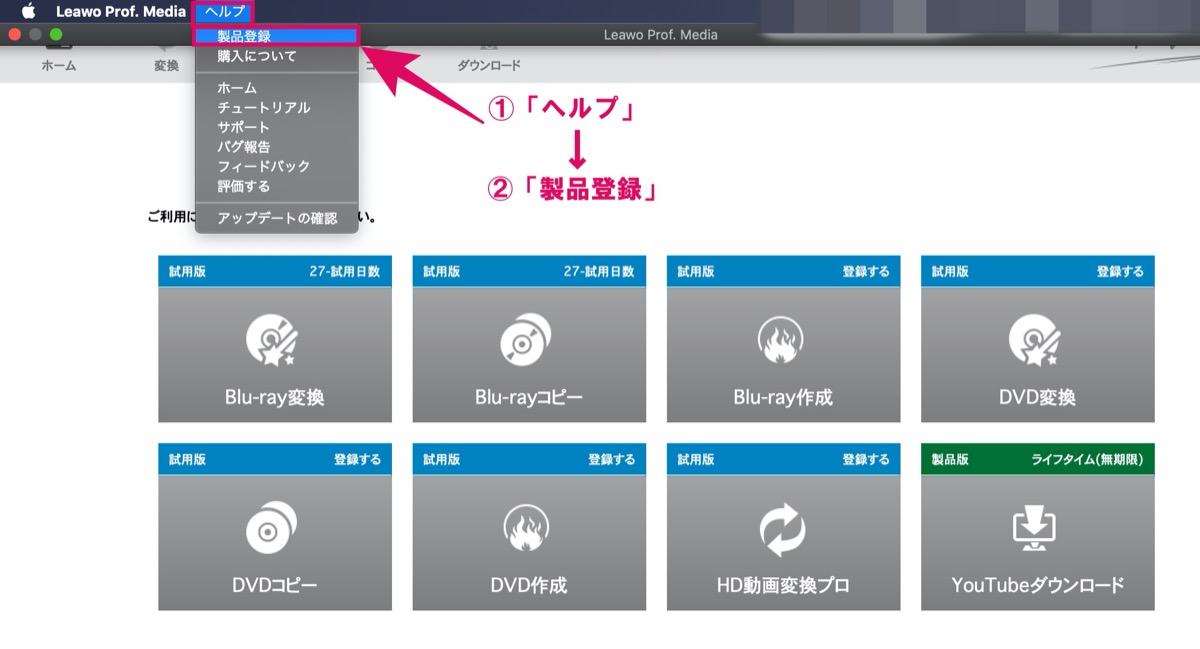Open the DVD変換 module icon
1200x649 pixels.
(x=1037, y=340)
